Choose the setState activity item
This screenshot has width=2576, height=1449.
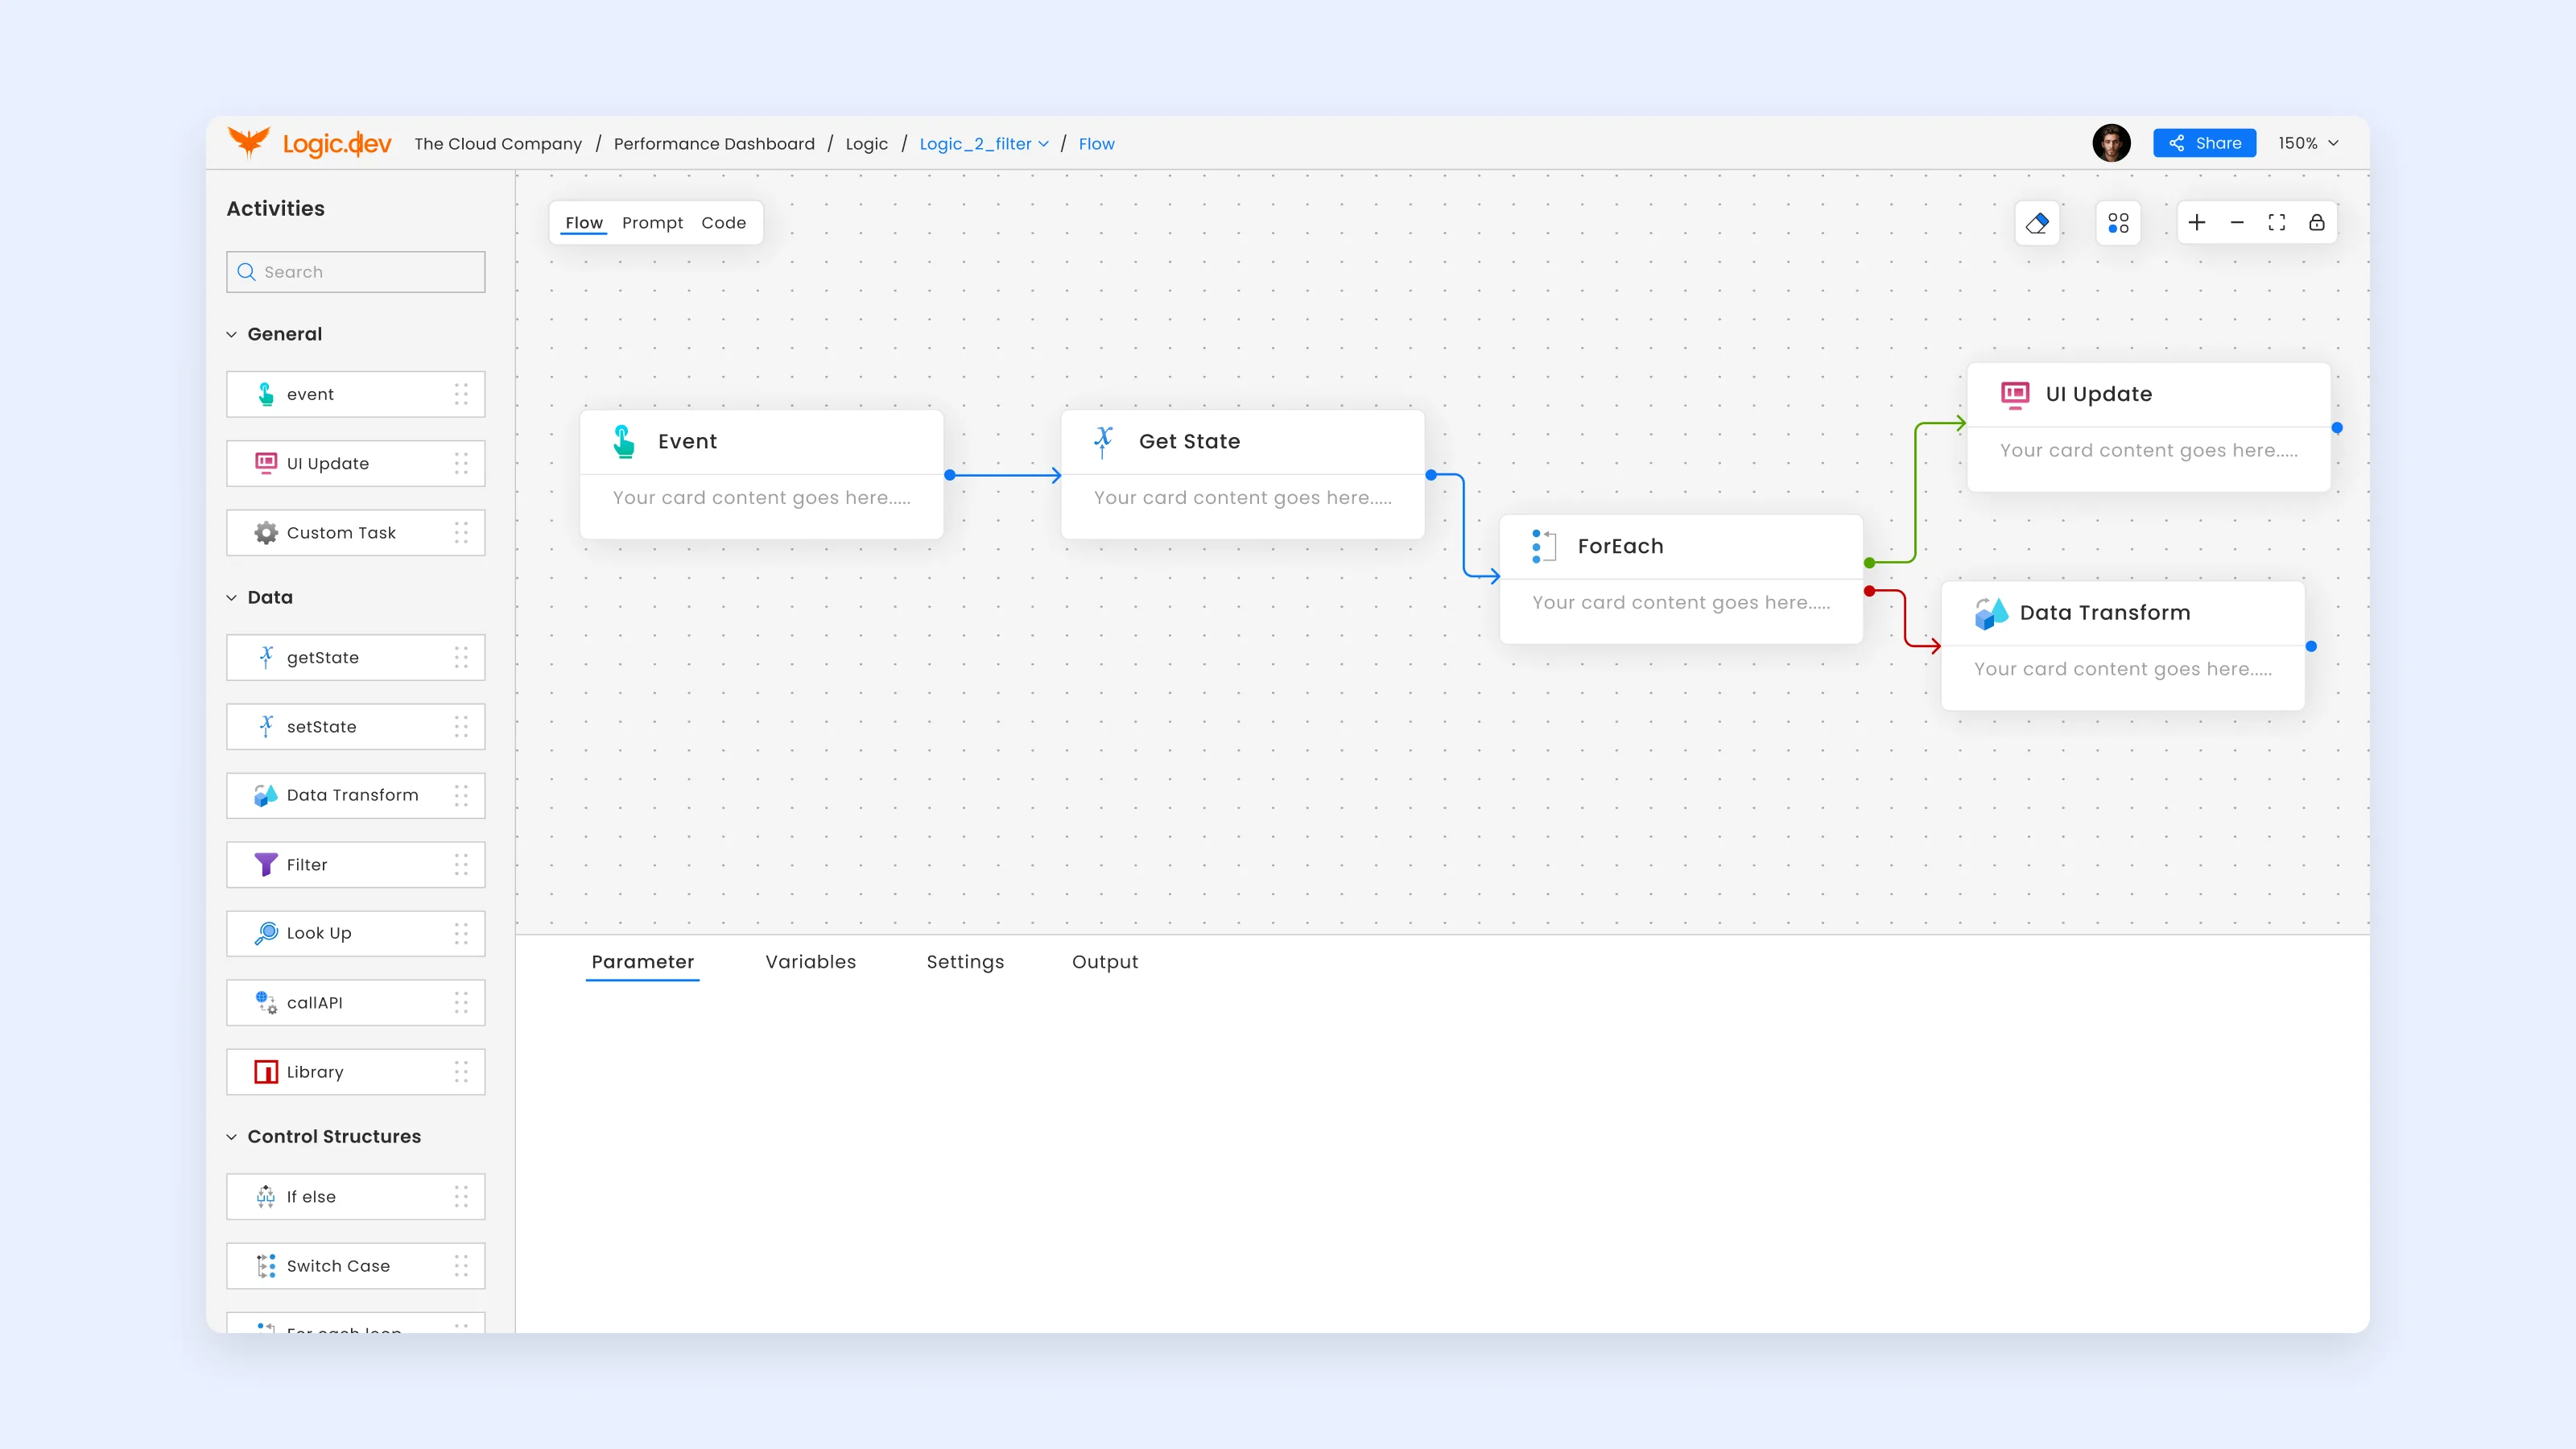tap(356, 727)
